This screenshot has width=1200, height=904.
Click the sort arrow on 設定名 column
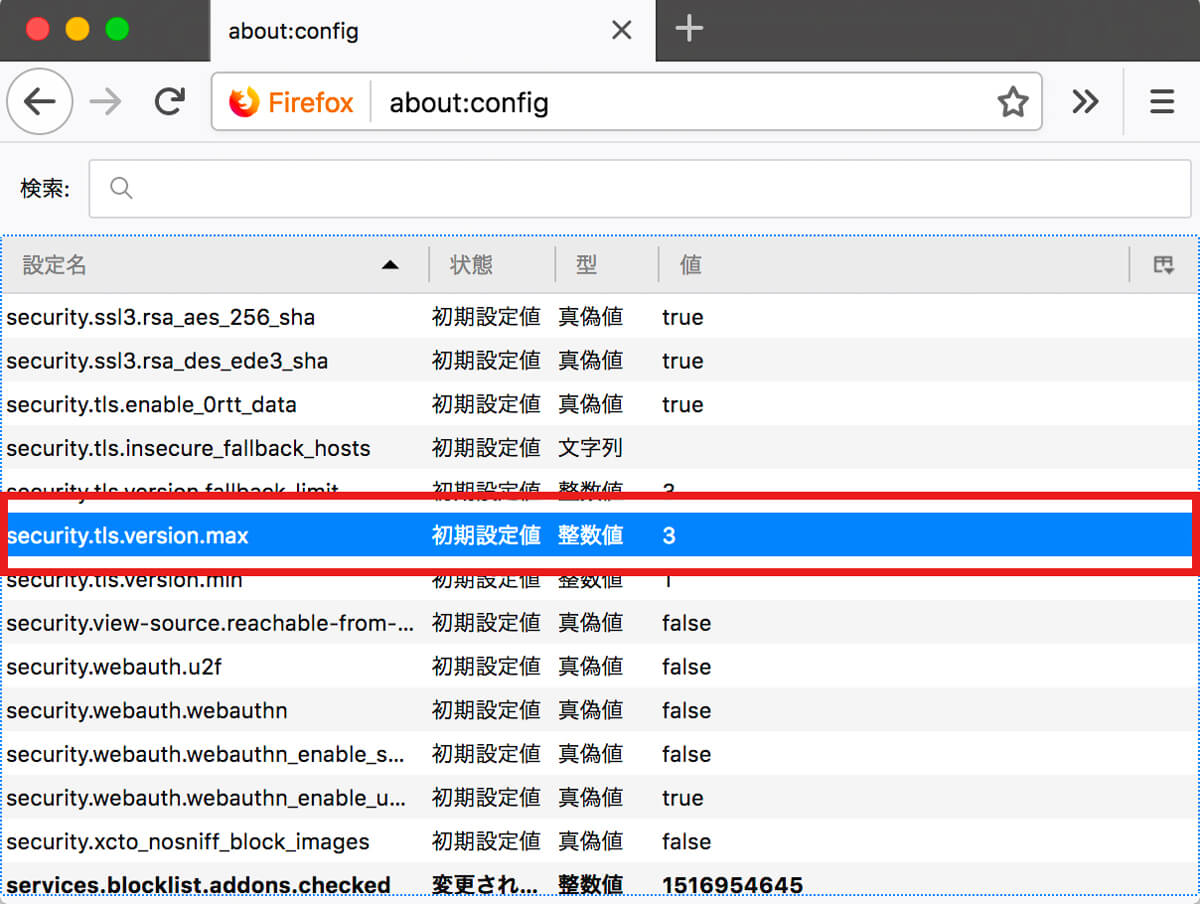click(389, 265)
